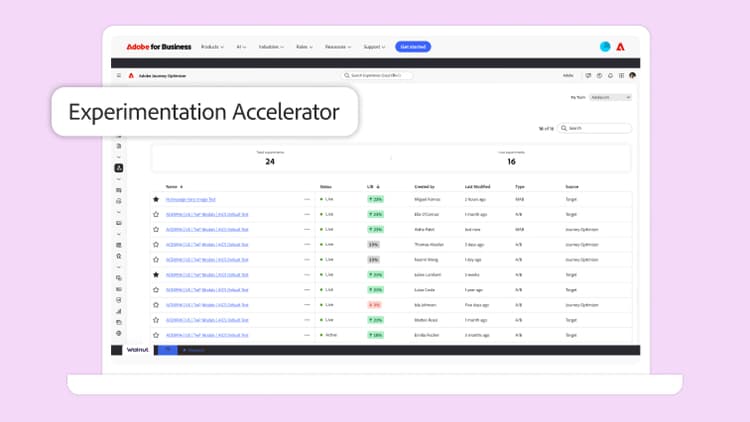
Task: Star the experiment modified 1 day ago
Action: pos(156,259)
